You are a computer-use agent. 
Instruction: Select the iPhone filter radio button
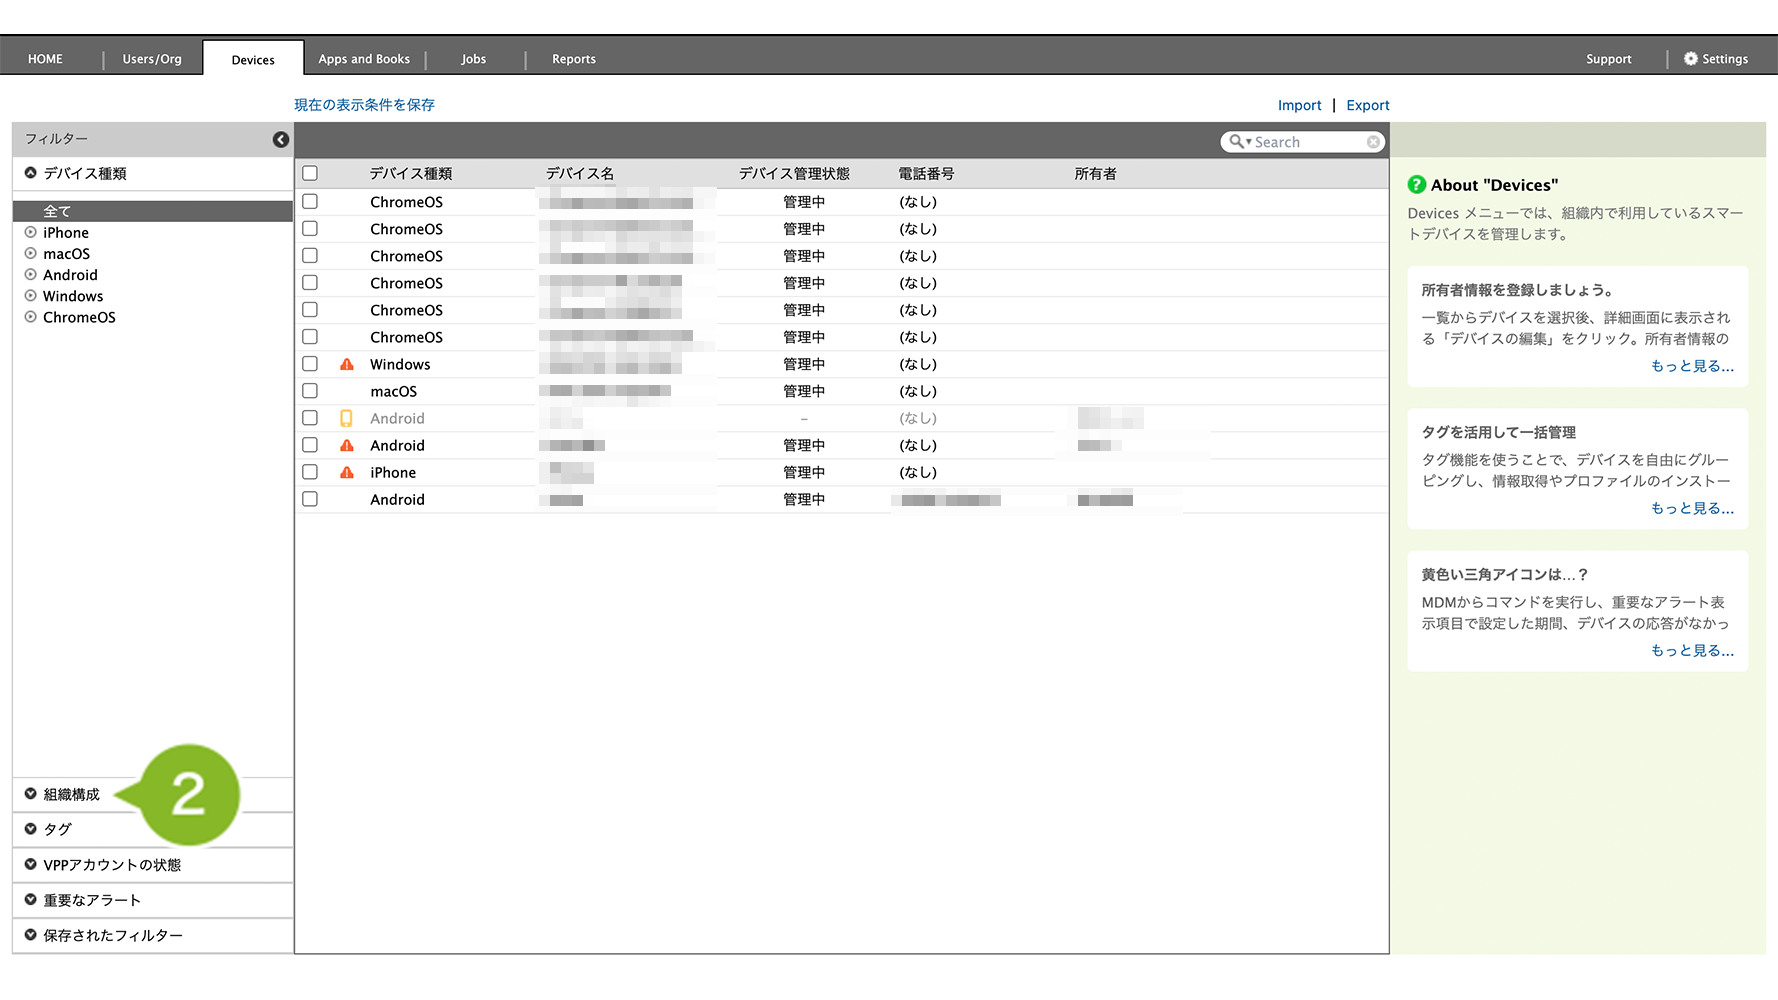coord(31,233)
